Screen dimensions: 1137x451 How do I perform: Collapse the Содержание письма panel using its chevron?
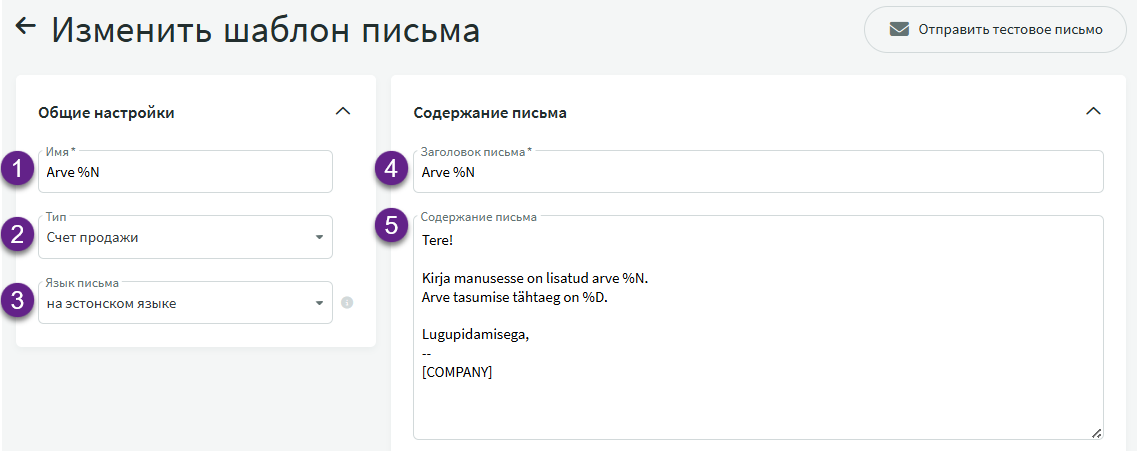pyautogui.click(x=1093, y=111)
